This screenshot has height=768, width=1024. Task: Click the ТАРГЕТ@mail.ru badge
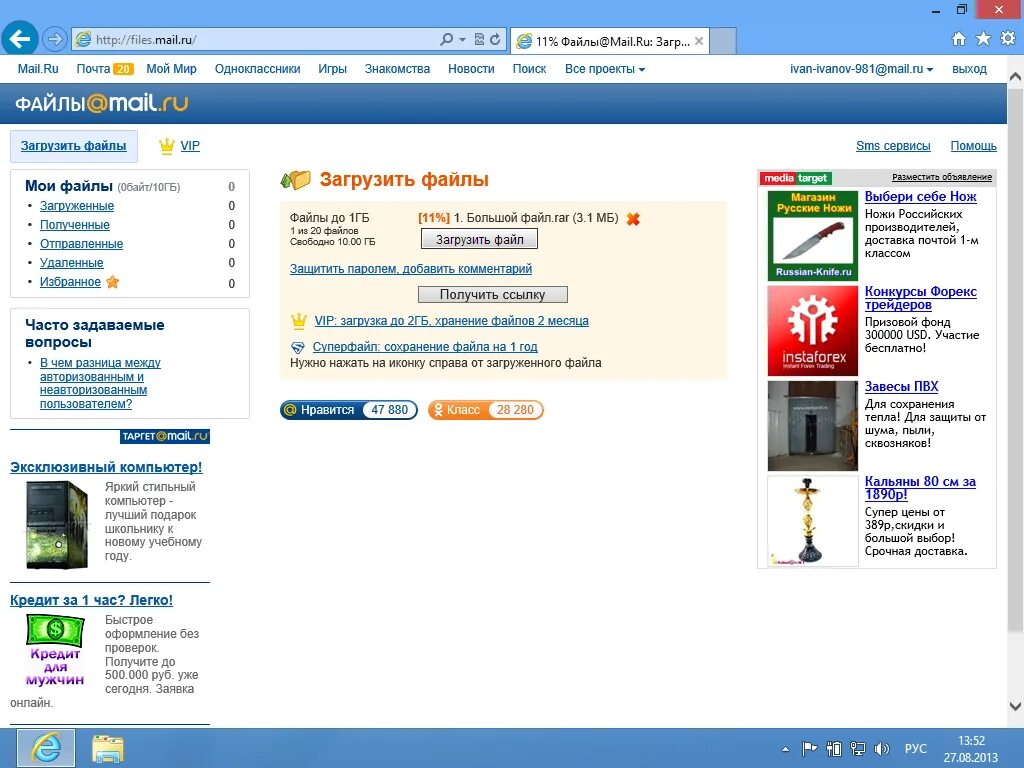165,436
